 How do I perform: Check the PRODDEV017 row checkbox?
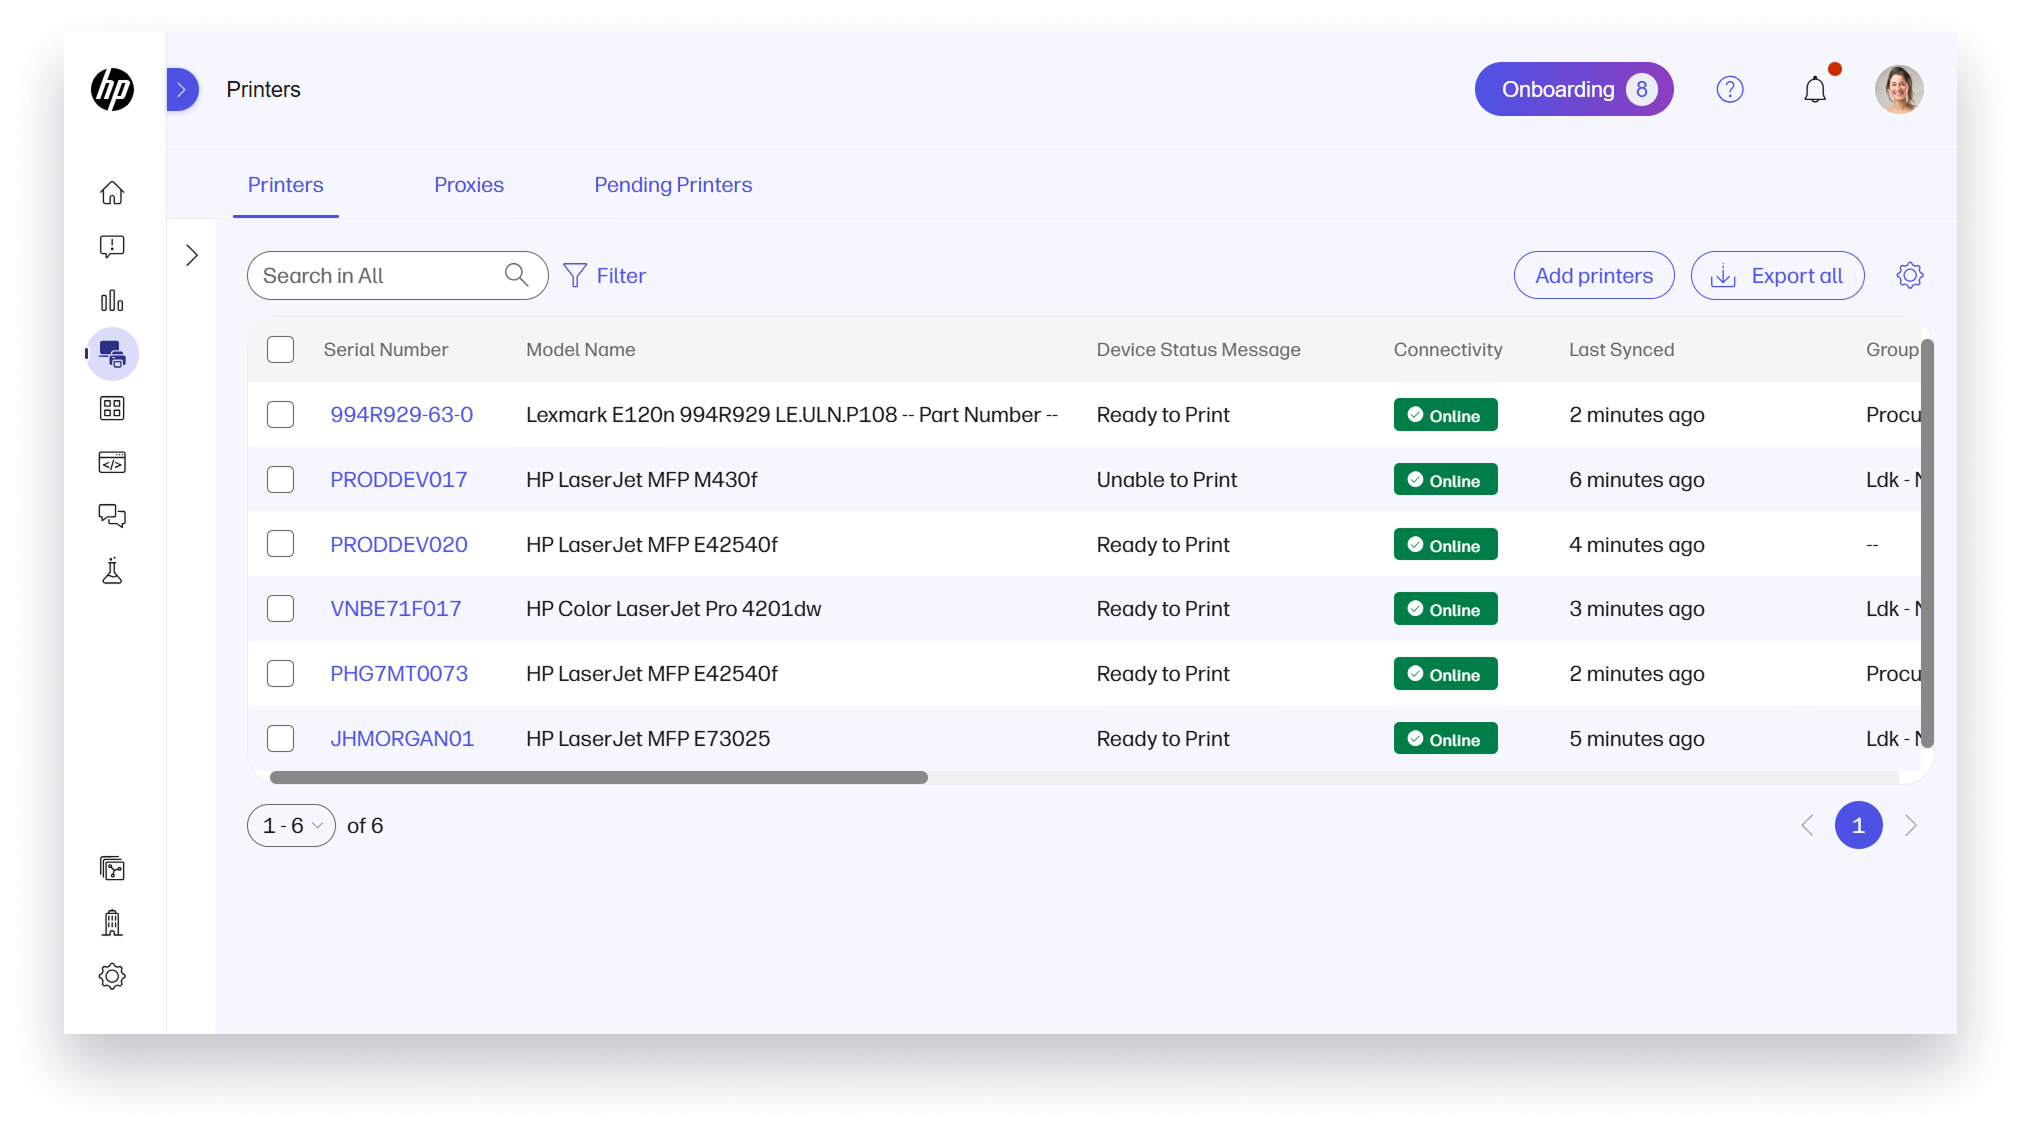pos(280,480)
